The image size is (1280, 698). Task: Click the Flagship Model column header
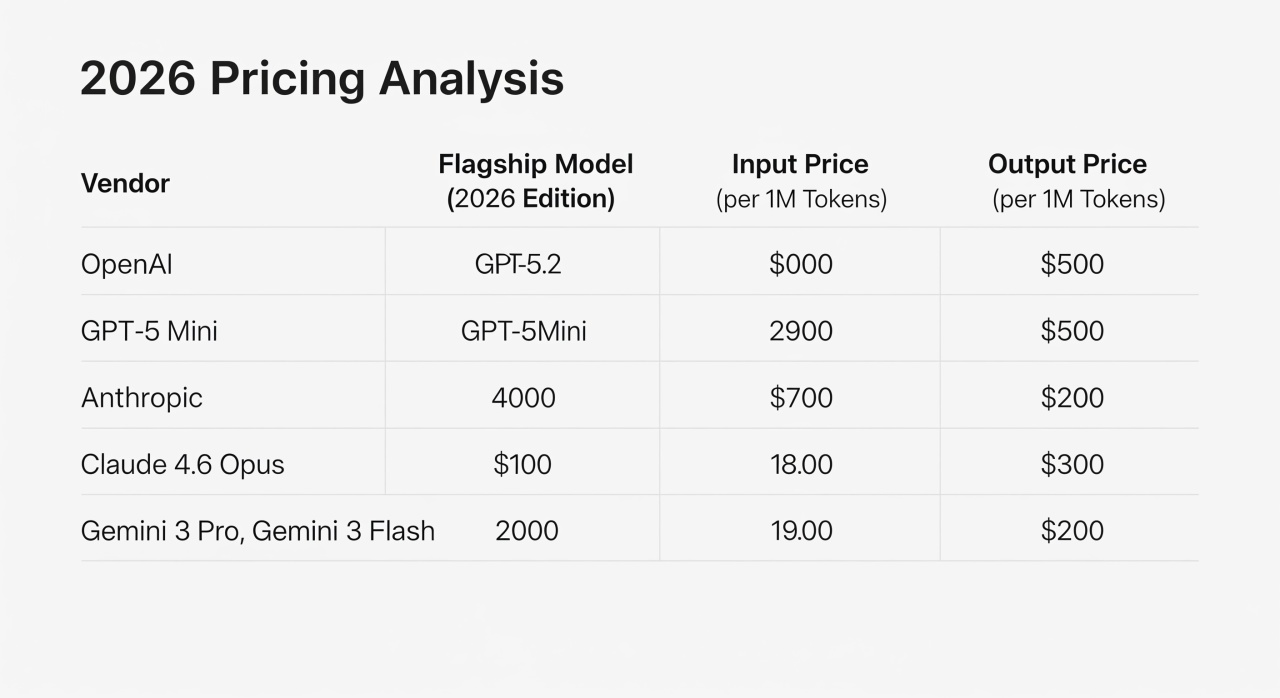coord(535,181)
